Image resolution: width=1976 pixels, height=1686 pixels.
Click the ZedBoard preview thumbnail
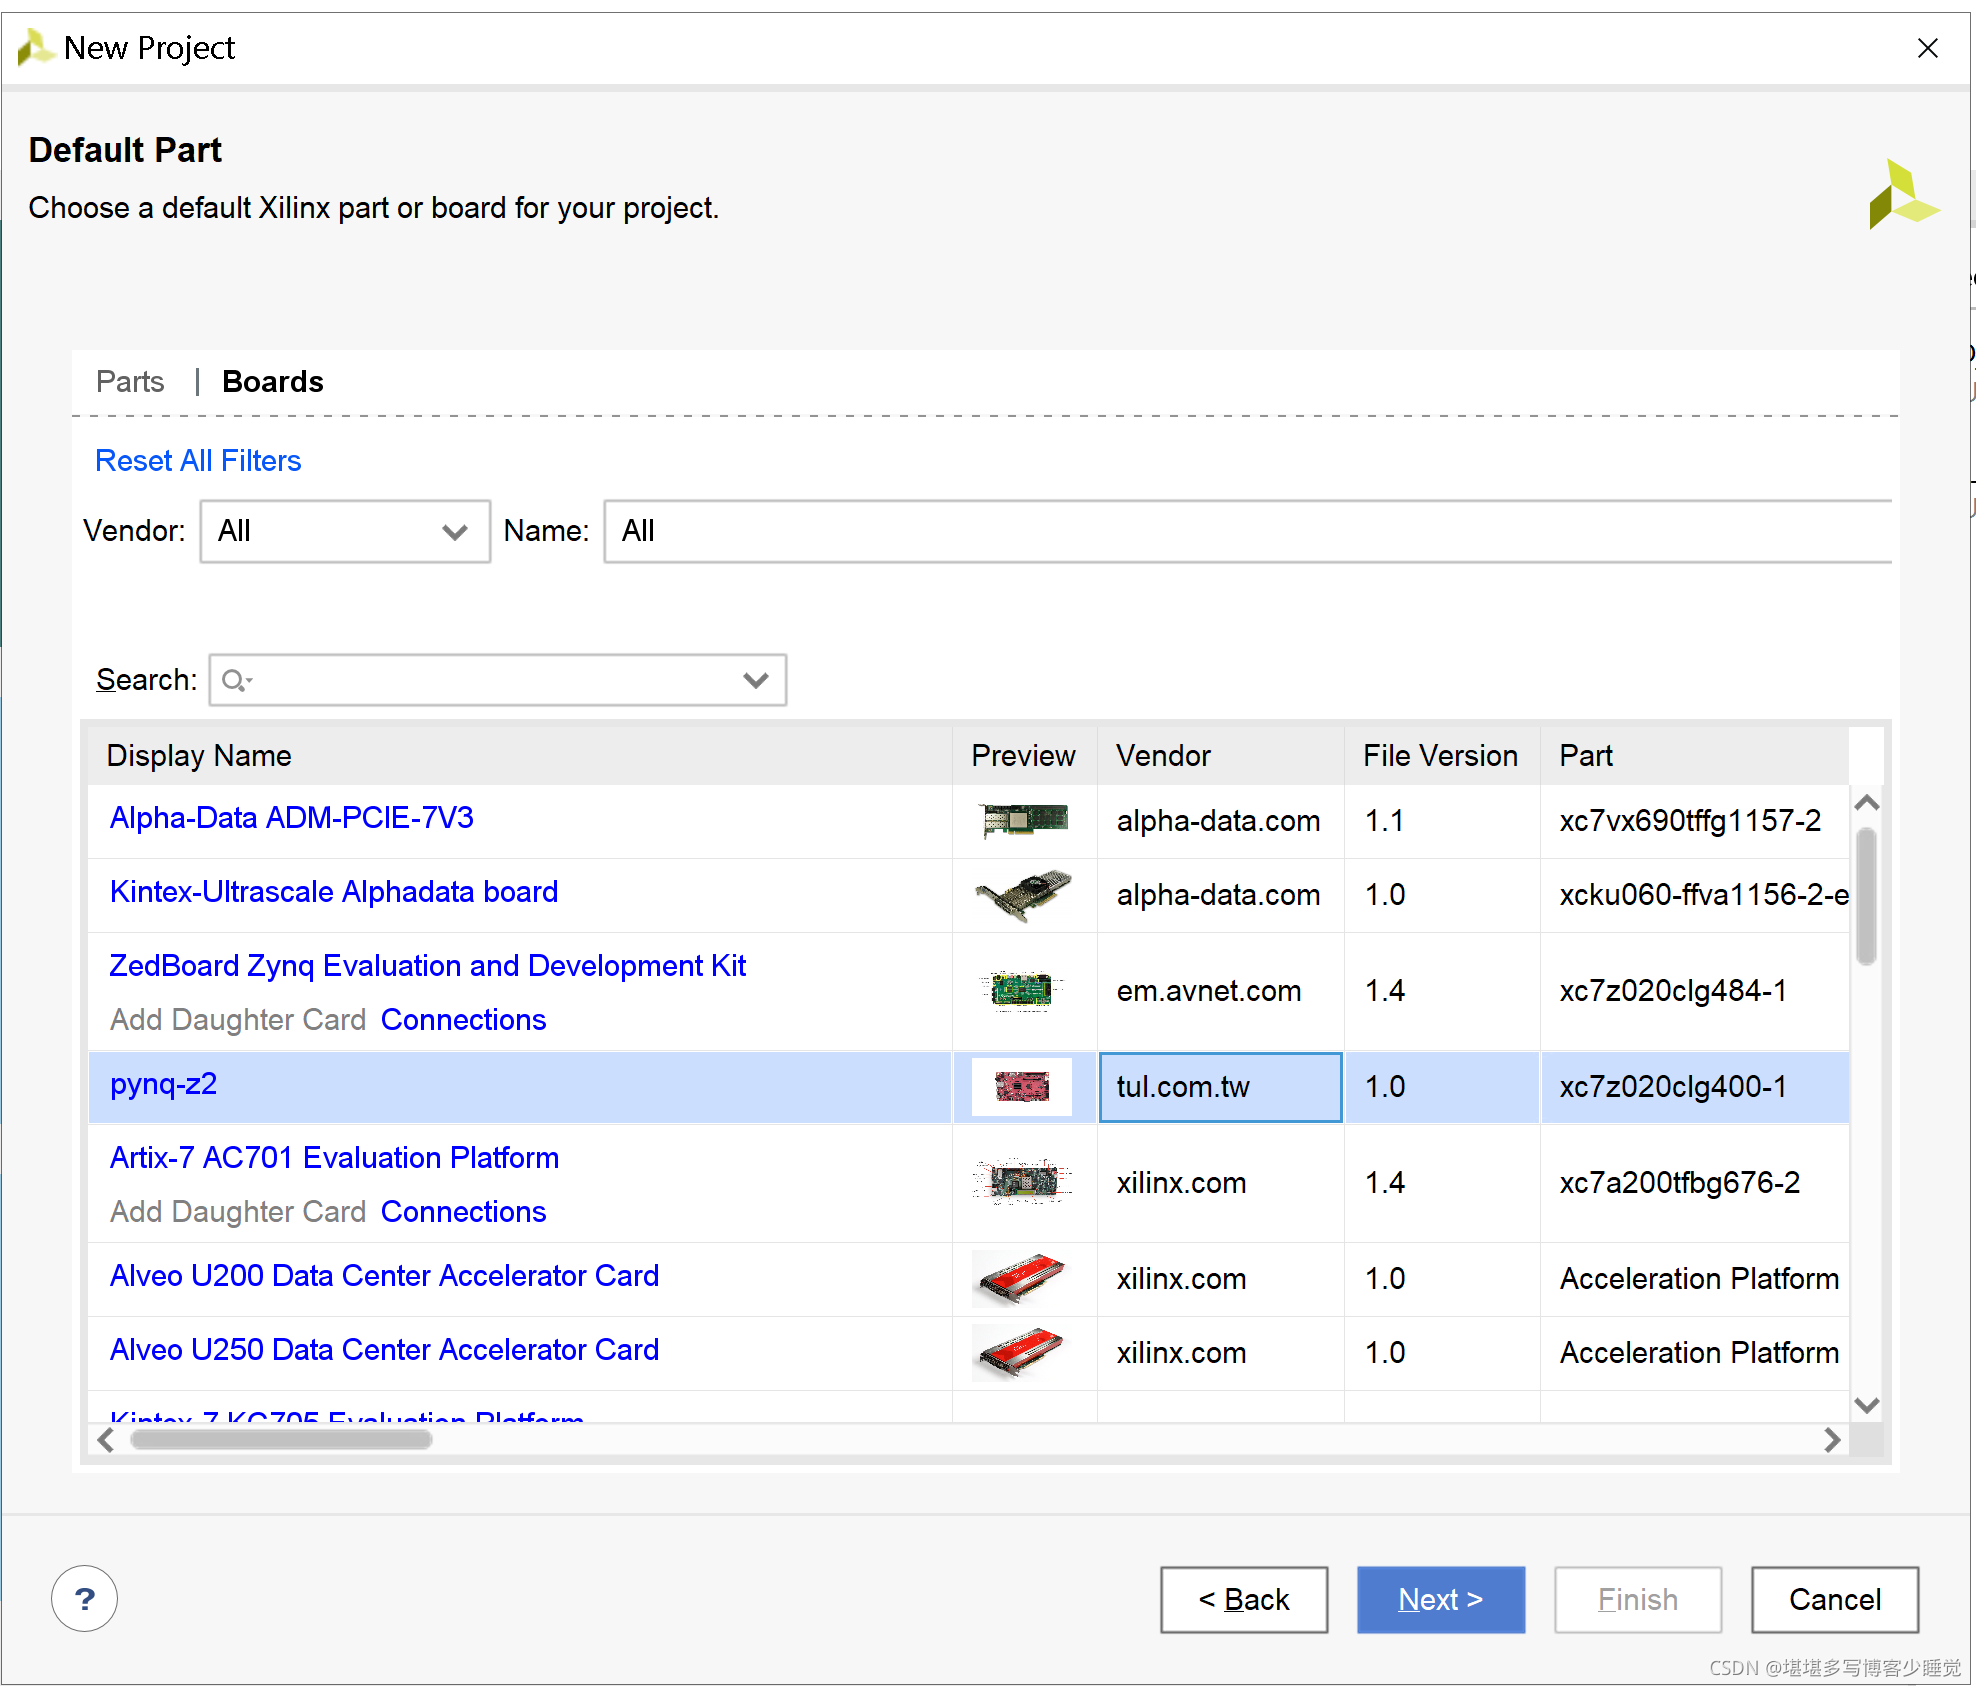click(x=1022, y=991)
